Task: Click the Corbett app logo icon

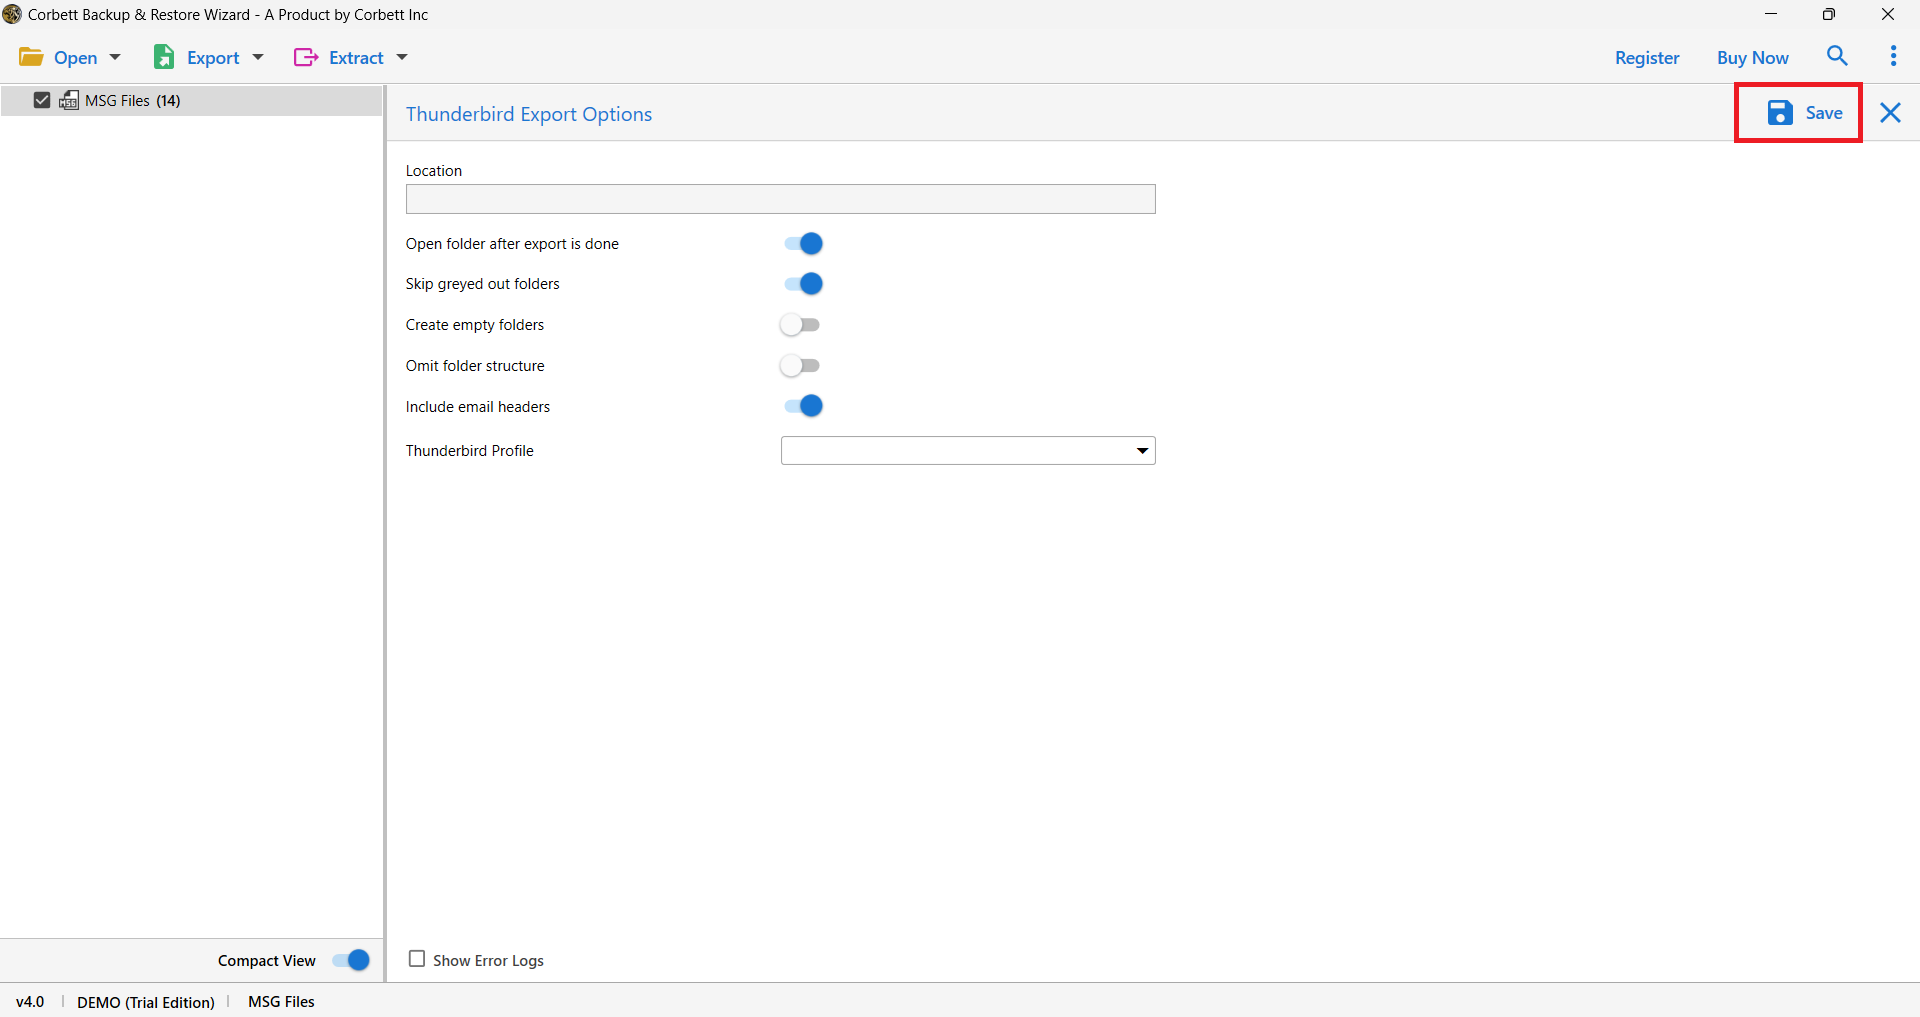Action: click(x=12, y=14)
